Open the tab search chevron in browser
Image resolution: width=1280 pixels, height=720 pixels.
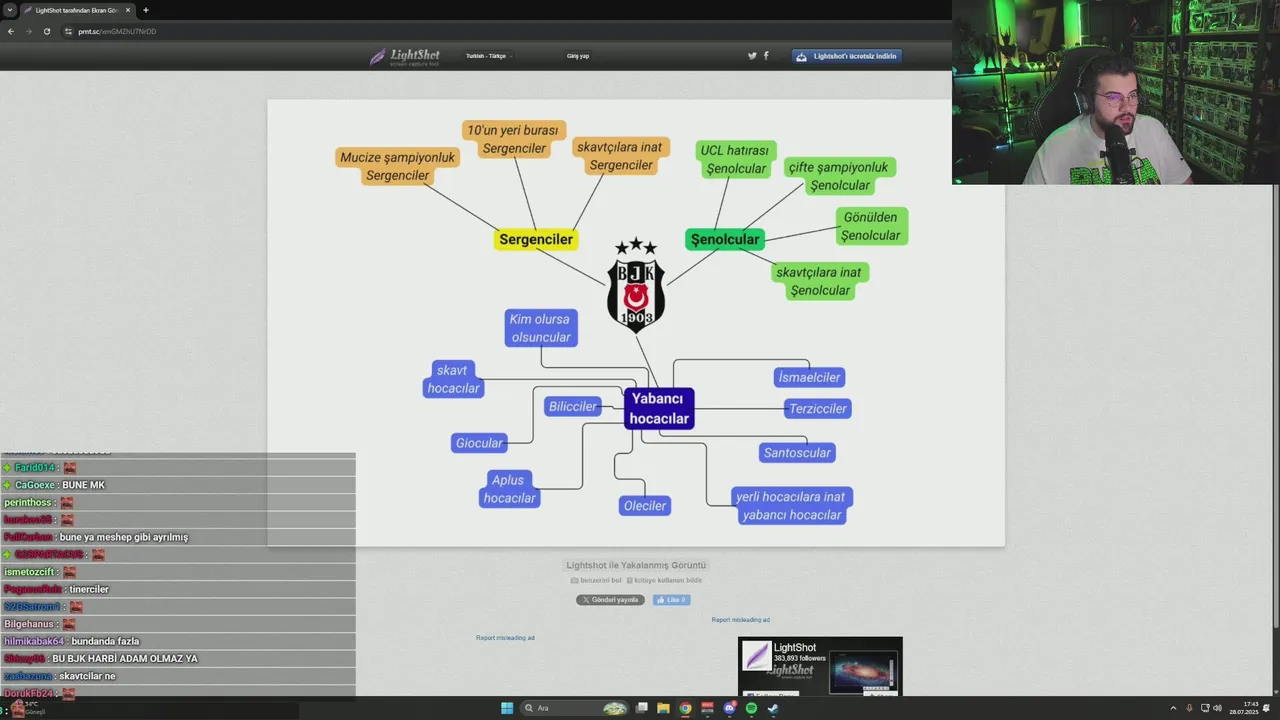tap(10, 10)
